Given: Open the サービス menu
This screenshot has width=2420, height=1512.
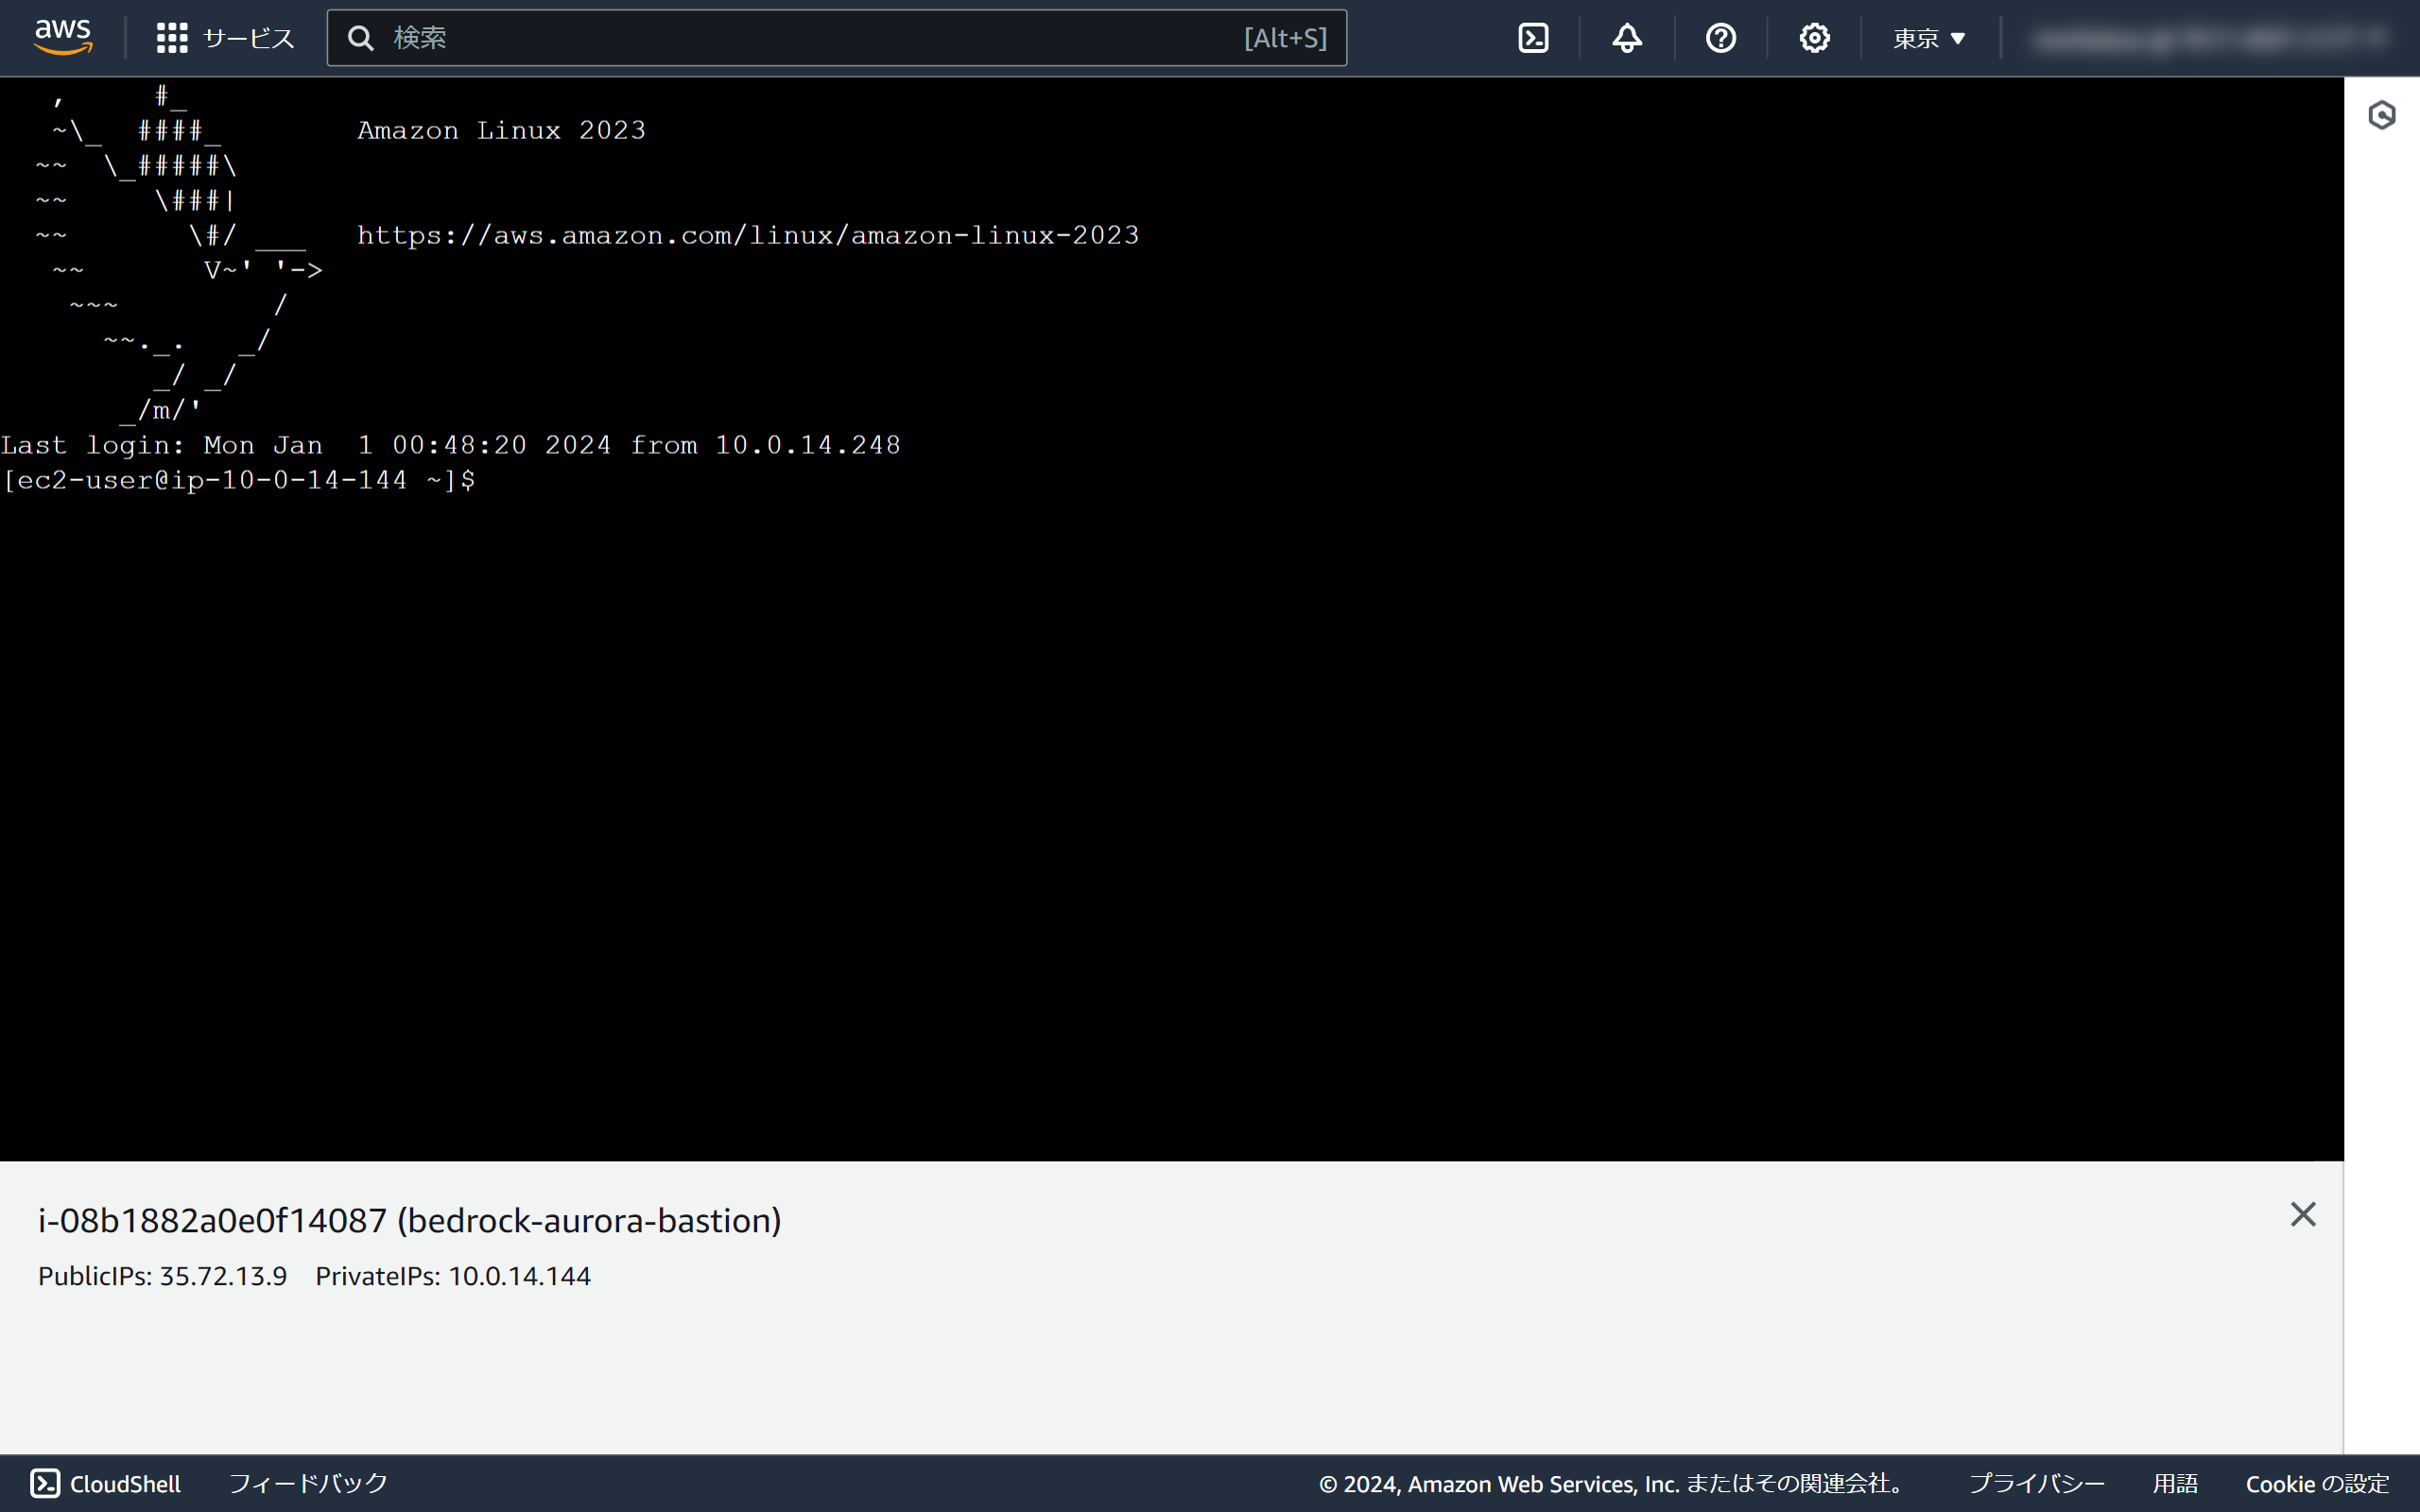Looking at the screenshot, I should pos(248,38).
